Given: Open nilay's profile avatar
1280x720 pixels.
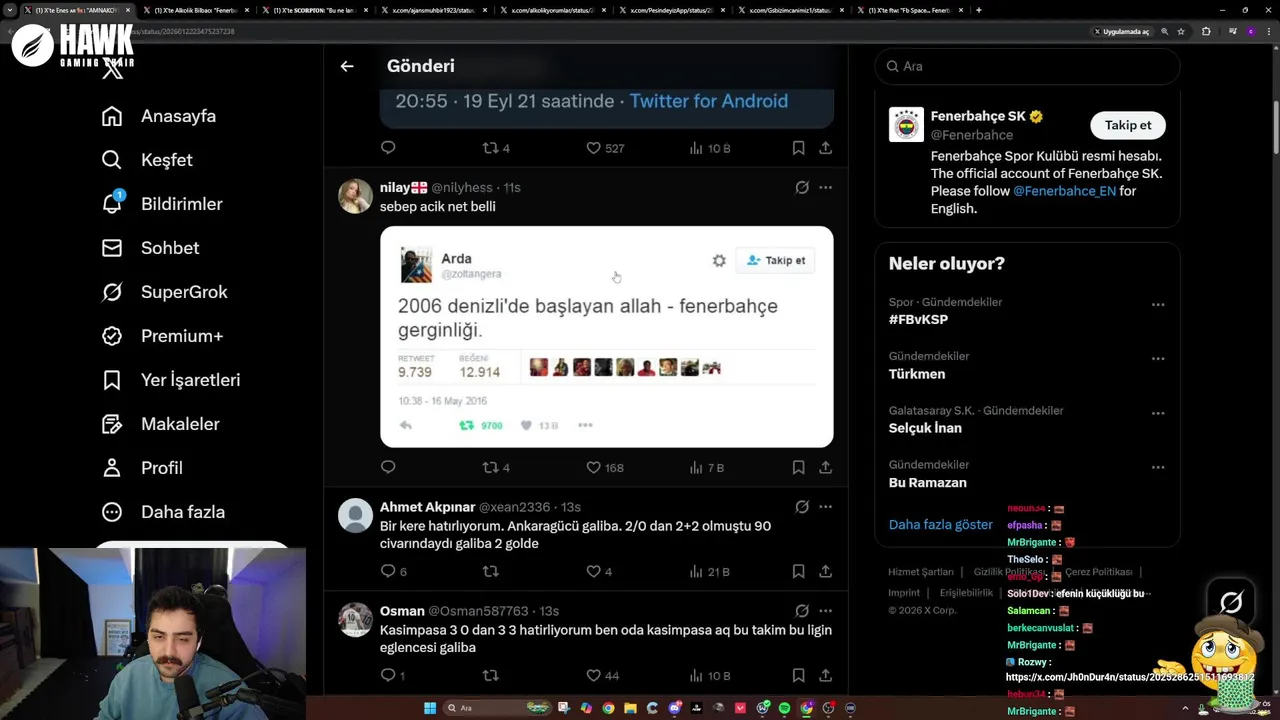Looking at the screenshot, I should pos(355,196).
